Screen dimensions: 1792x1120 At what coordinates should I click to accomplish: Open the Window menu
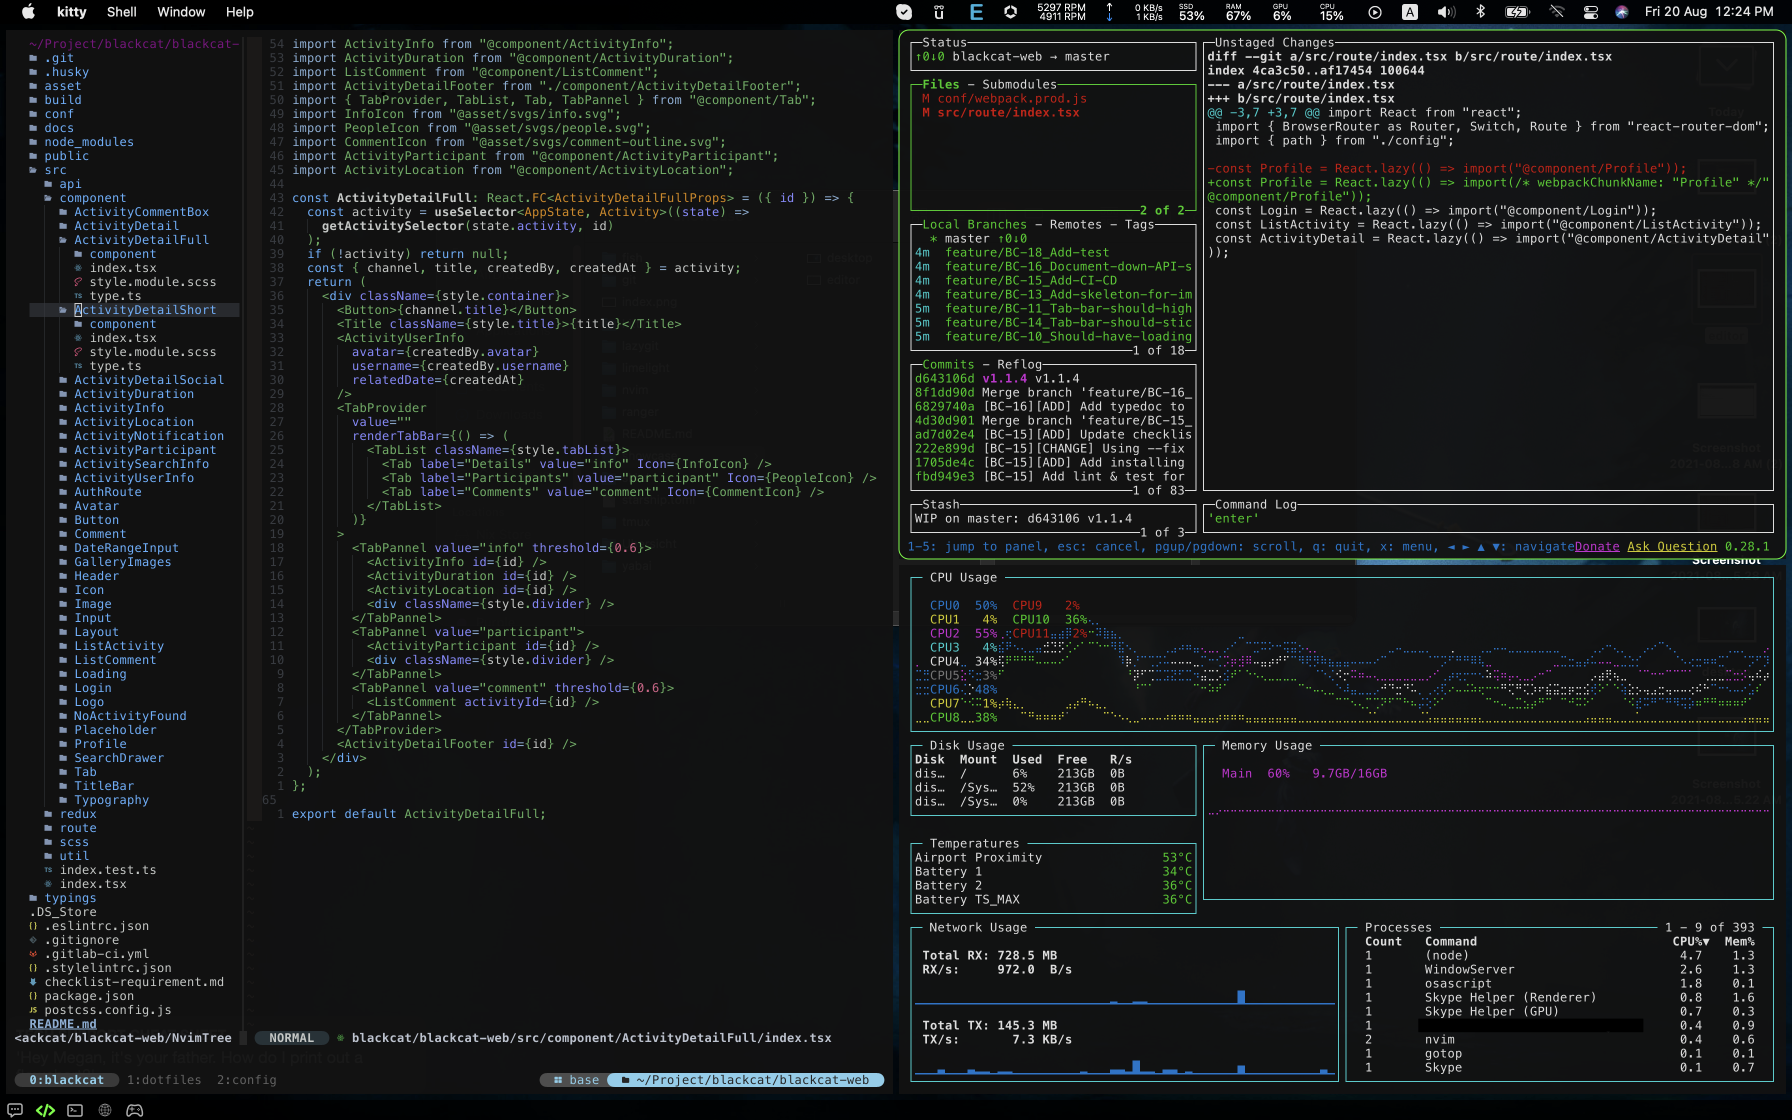(181, 12)
